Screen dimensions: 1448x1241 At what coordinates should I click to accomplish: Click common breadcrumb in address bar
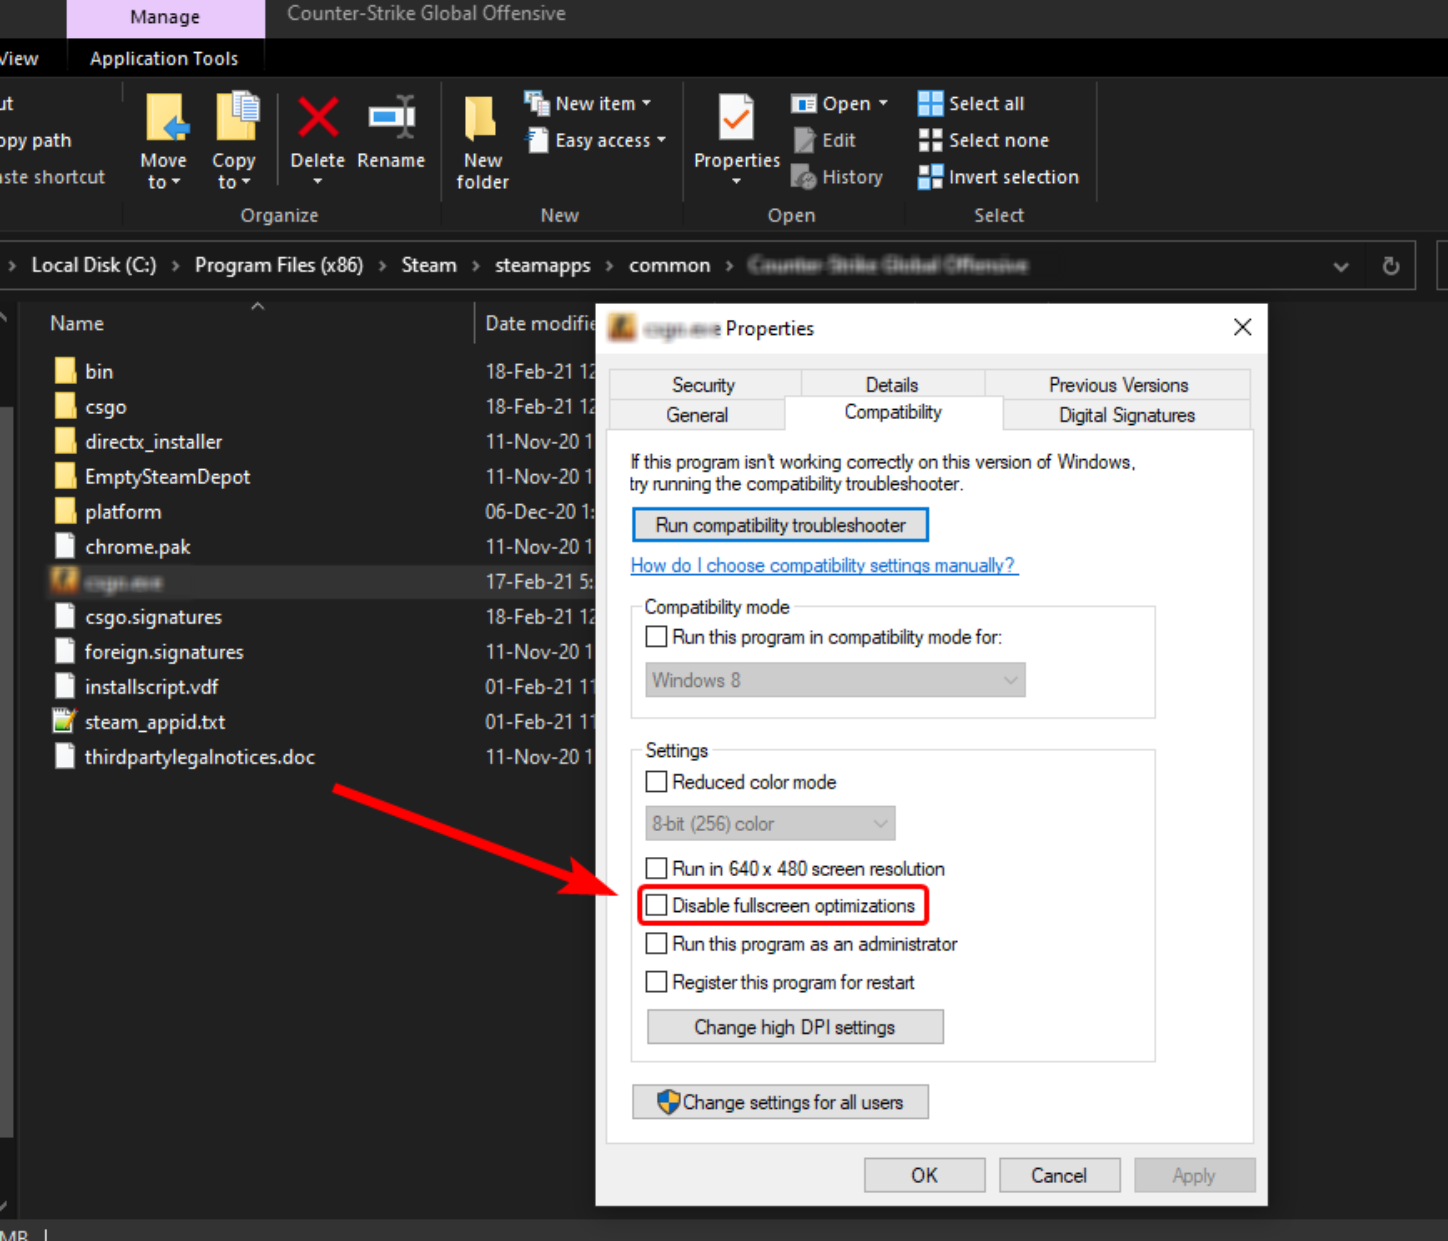tap(669, 265)
